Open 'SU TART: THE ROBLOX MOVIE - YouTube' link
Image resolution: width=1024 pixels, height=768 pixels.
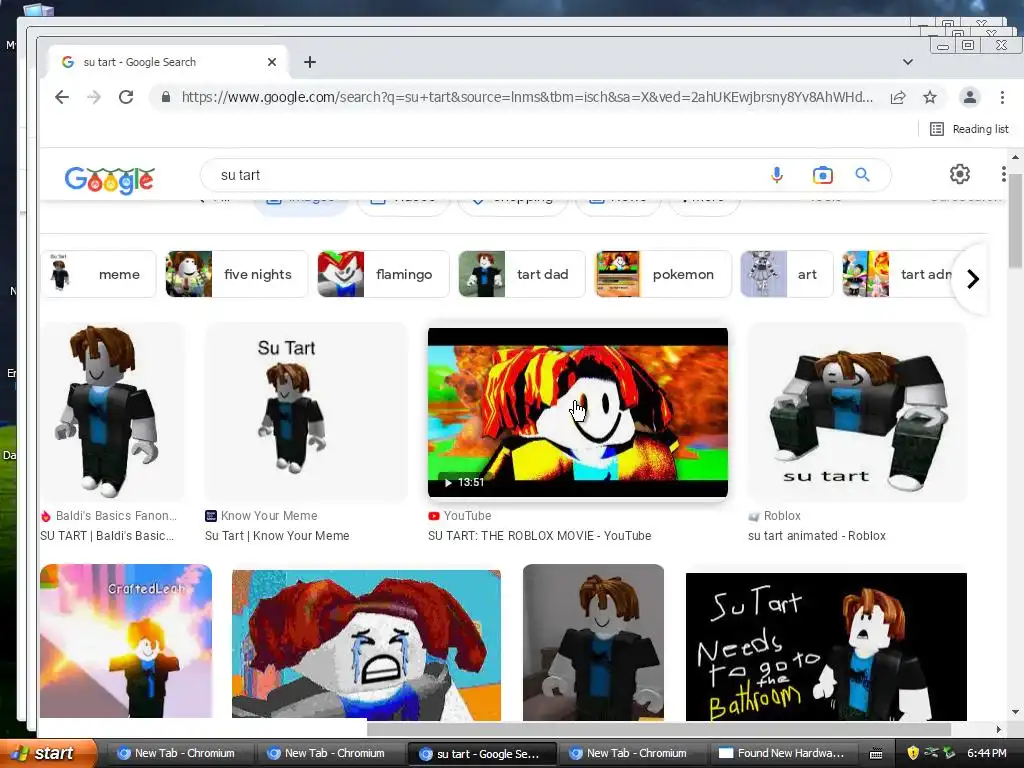click(539, 536)
